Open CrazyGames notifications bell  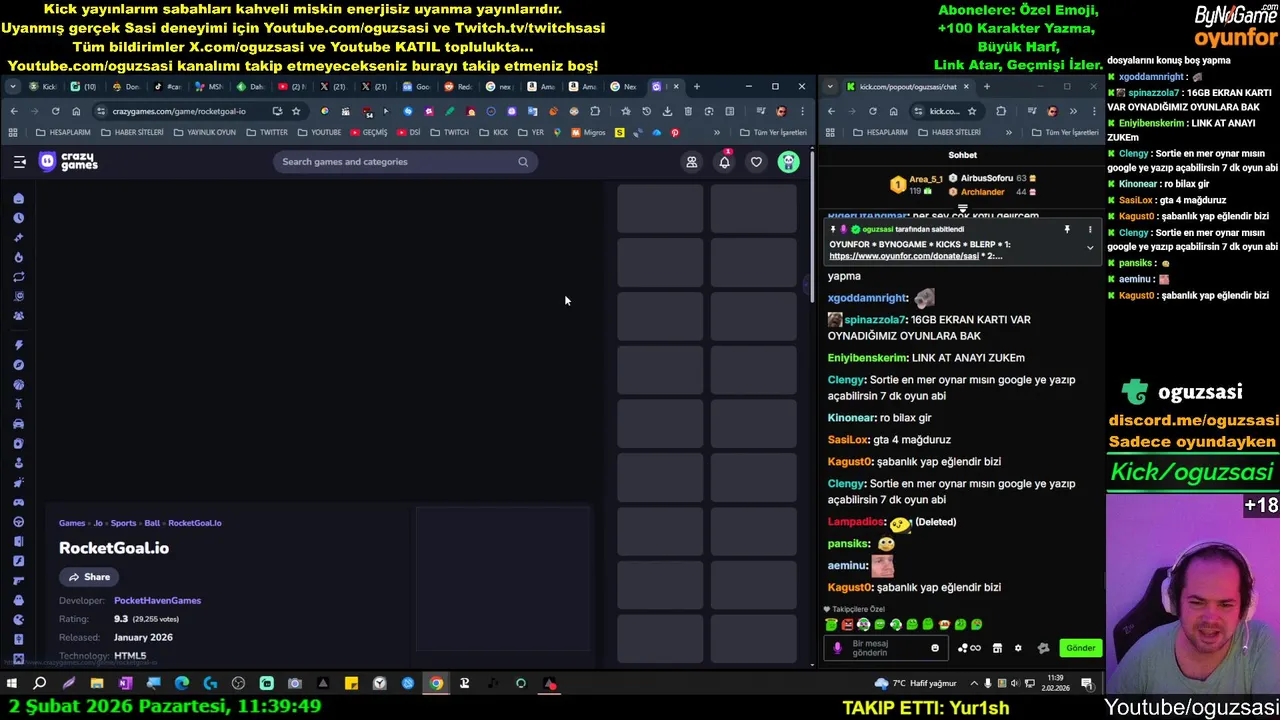click(x=724, y=162)
